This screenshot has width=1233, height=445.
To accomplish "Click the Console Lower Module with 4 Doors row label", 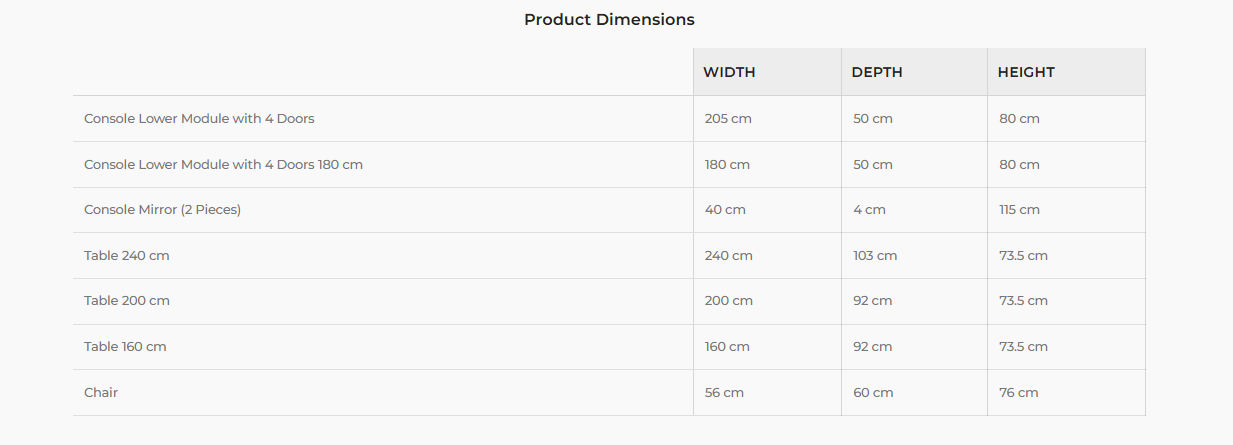I will (199, 118).
